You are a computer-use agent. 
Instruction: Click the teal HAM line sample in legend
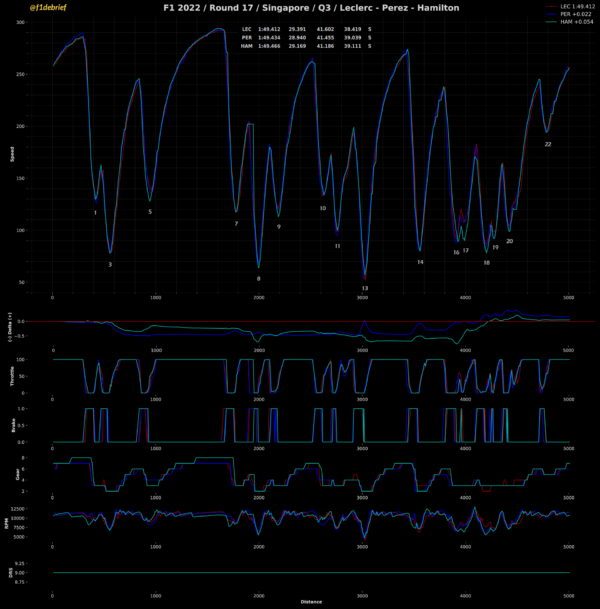click(x=551, y=22)
